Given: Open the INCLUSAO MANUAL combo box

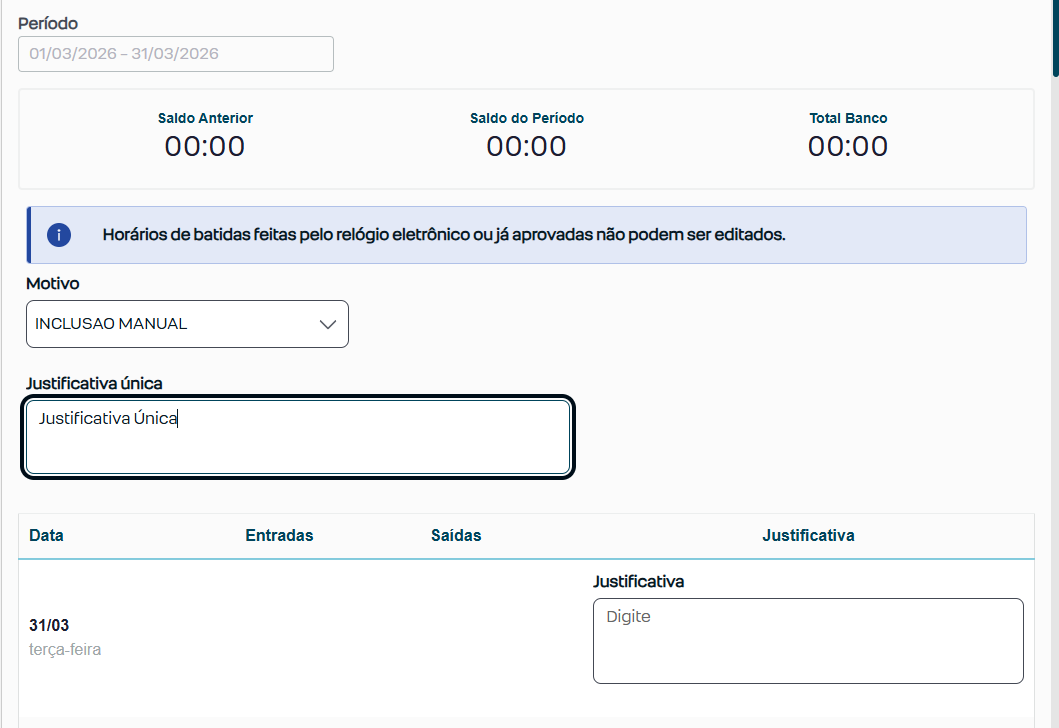Looking at the screenshot, I should click(187, 324).
